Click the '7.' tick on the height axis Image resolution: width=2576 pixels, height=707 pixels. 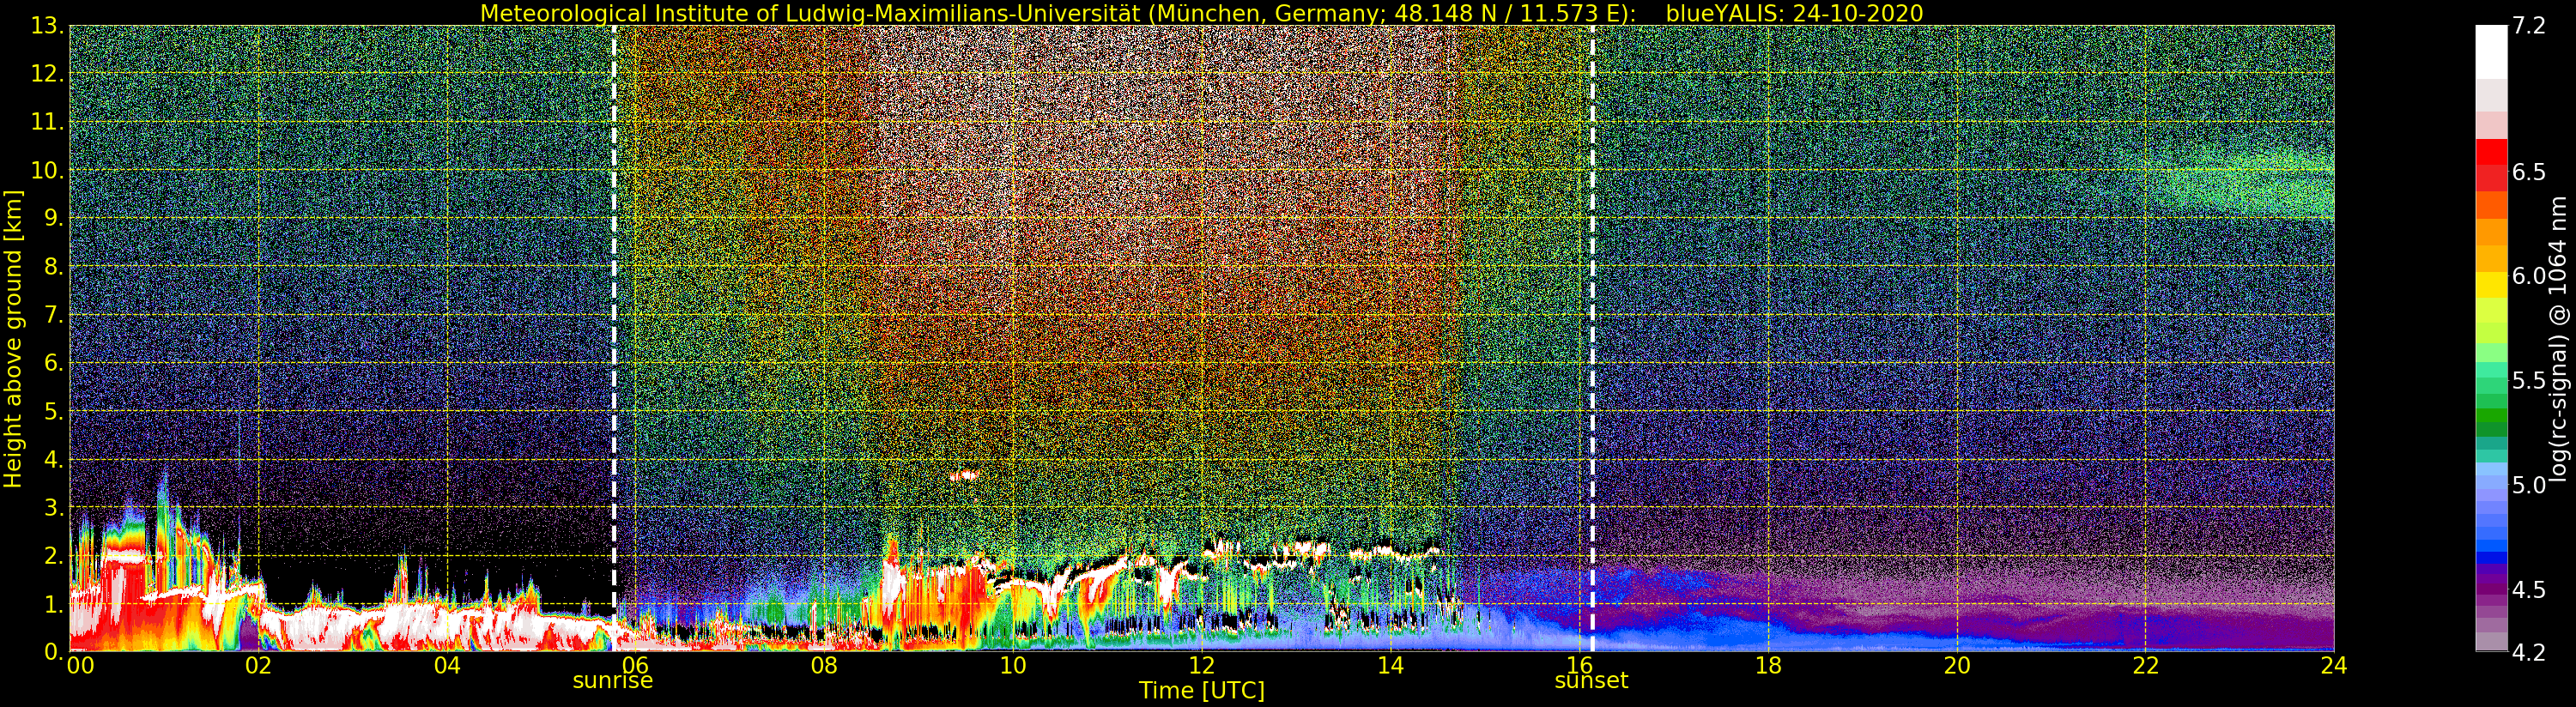53,315
